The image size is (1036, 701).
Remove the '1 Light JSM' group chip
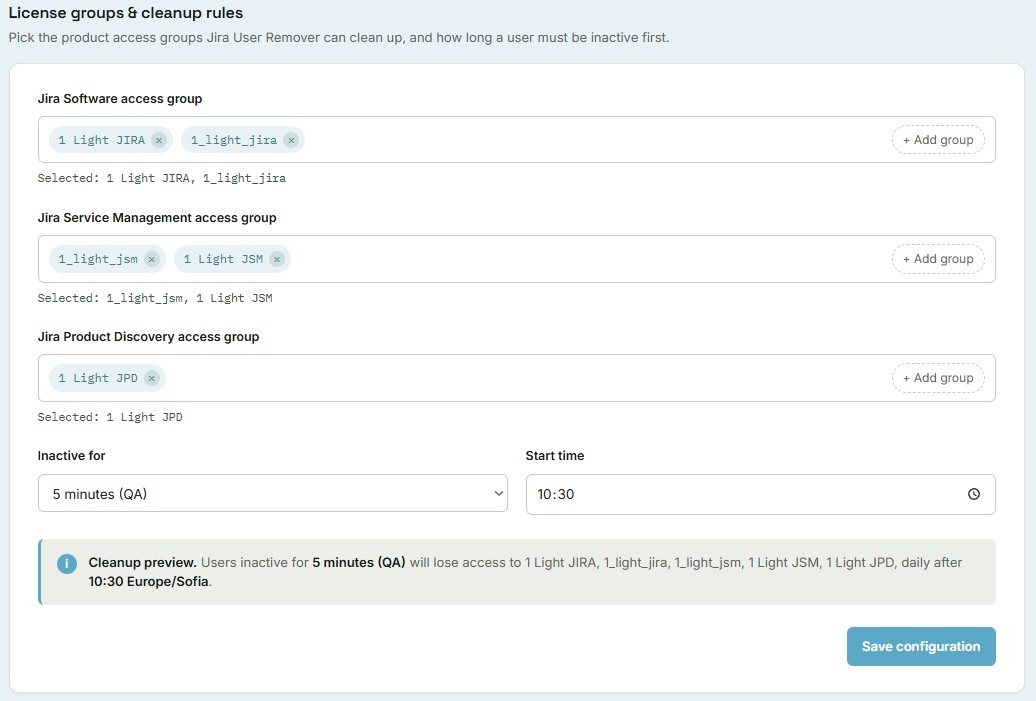coord(277,259)
